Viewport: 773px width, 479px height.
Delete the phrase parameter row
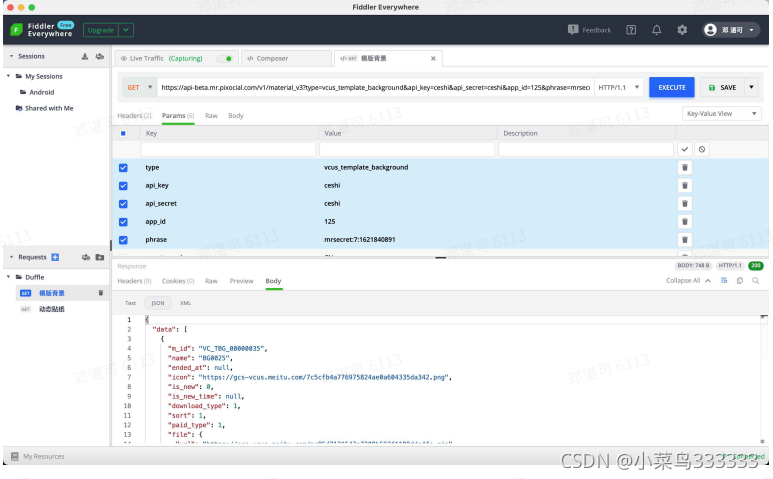[685, 240]
